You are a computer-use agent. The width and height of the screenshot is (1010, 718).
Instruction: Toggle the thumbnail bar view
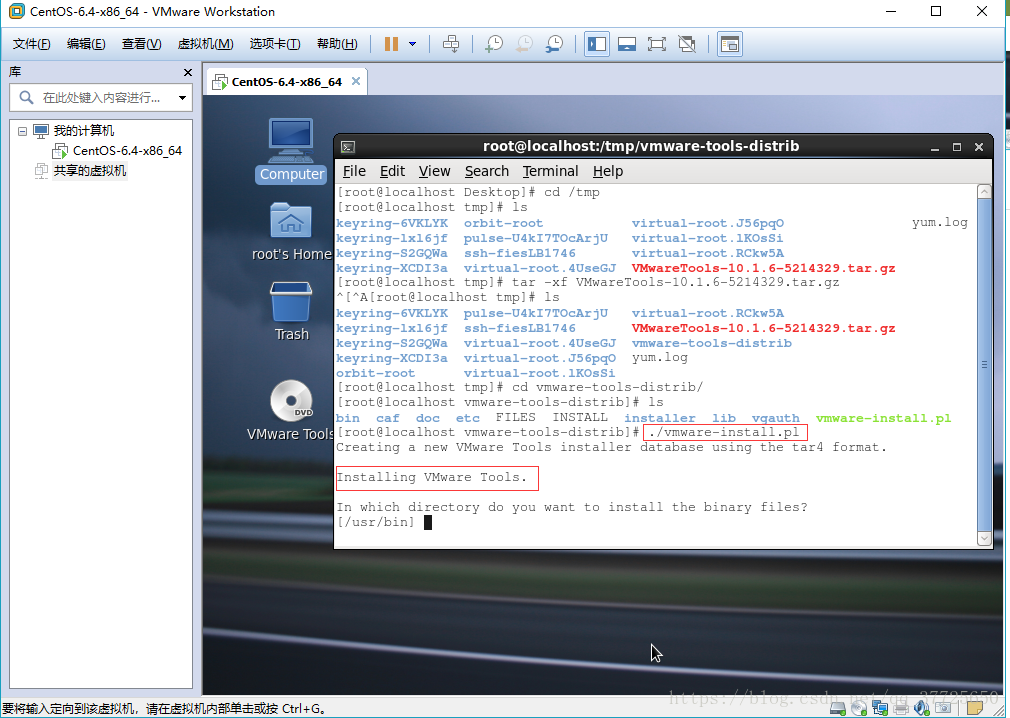click(627, 44)
